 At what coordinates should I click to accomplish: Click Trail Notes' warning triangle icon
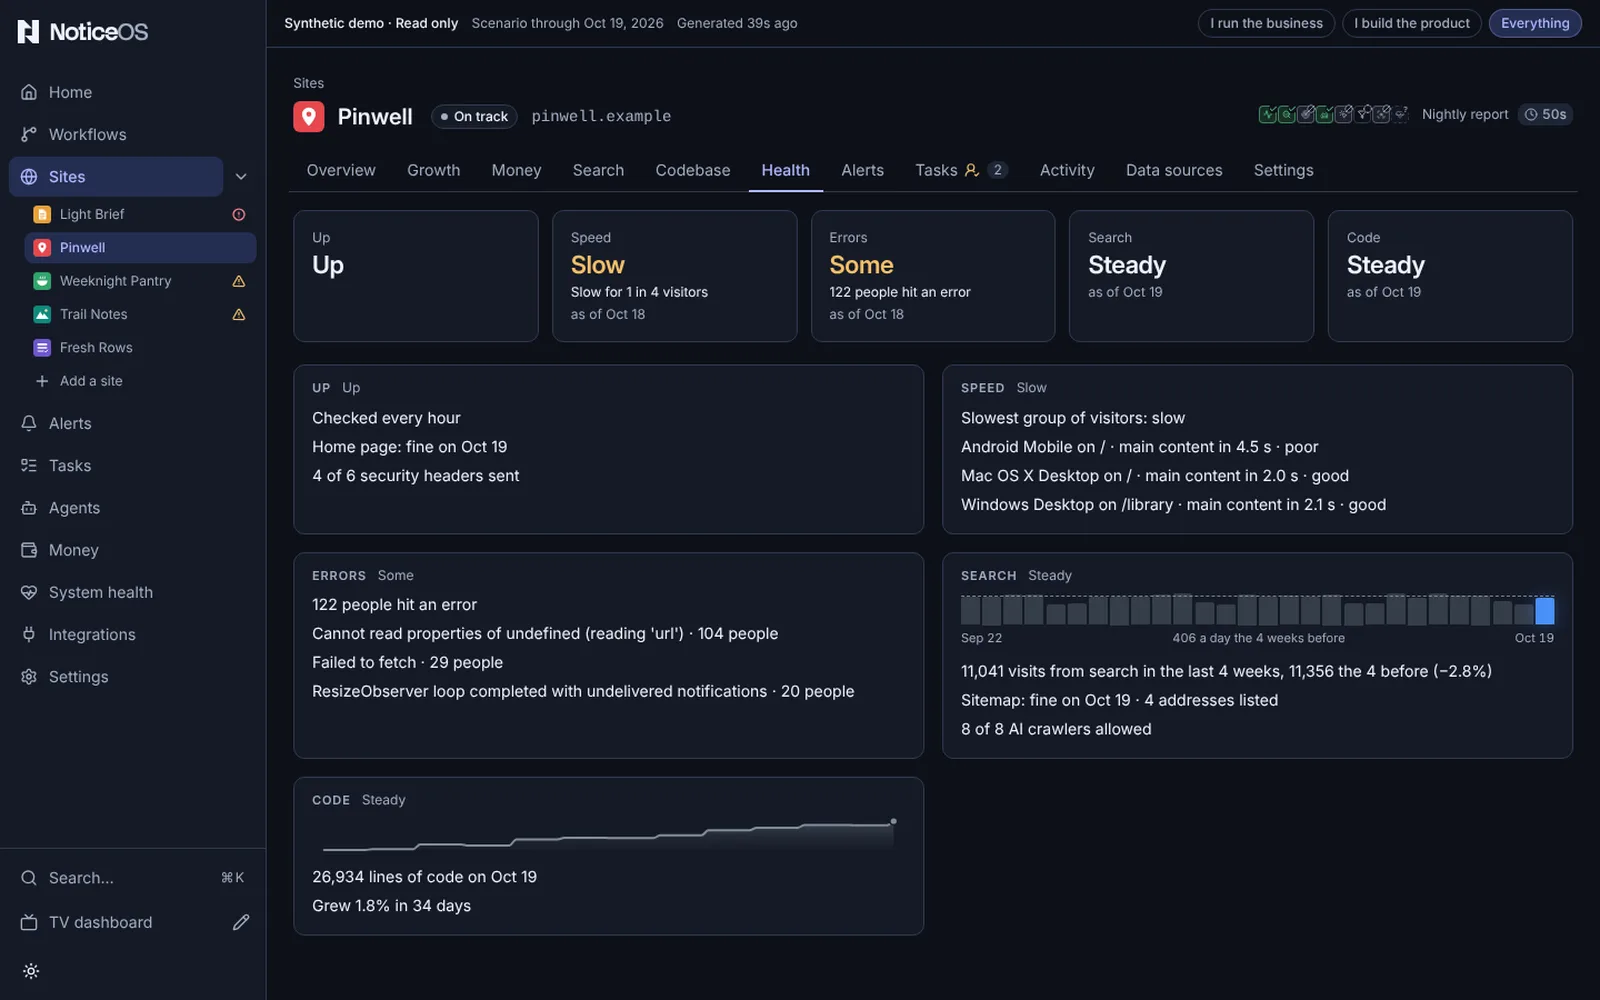pos(239,314)
